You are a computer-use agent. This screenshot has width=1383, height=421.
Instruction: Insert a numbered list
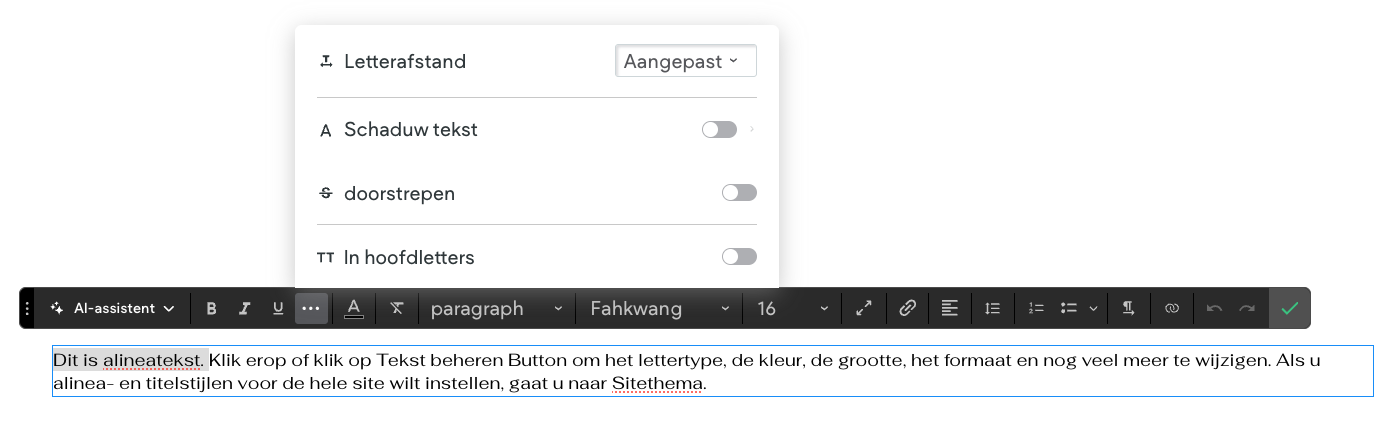click(1036, 309)
